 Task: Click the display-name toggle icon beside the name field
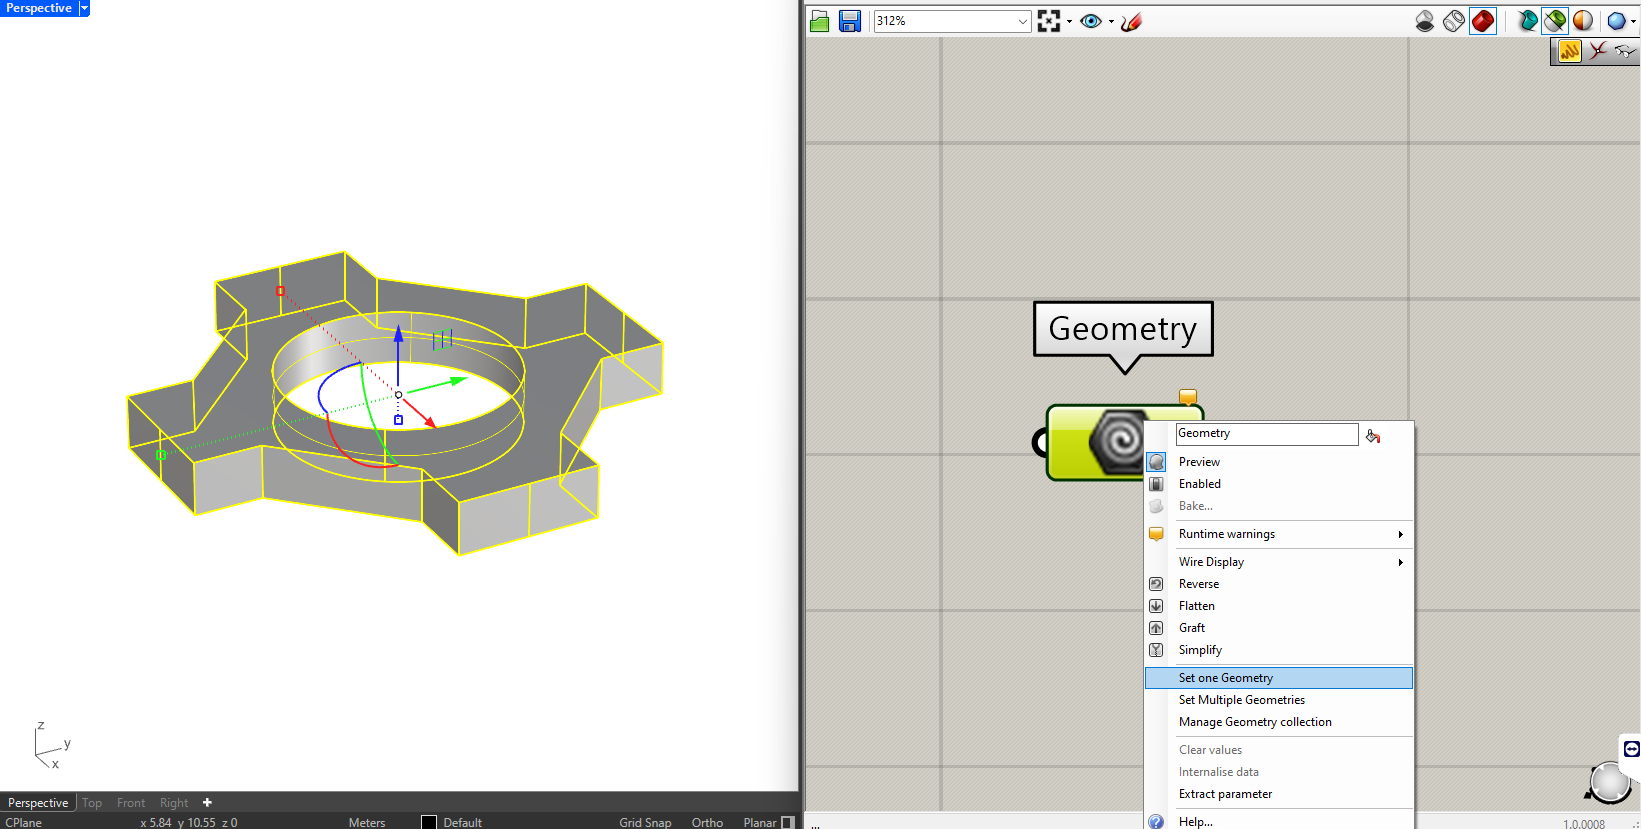1373,435
